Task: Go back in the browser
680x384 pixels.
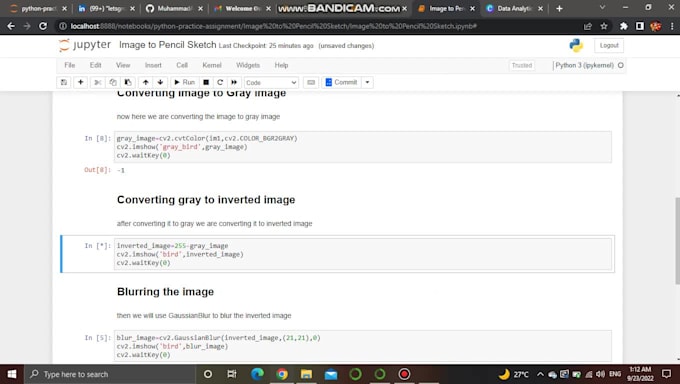Action: (11, 26)
